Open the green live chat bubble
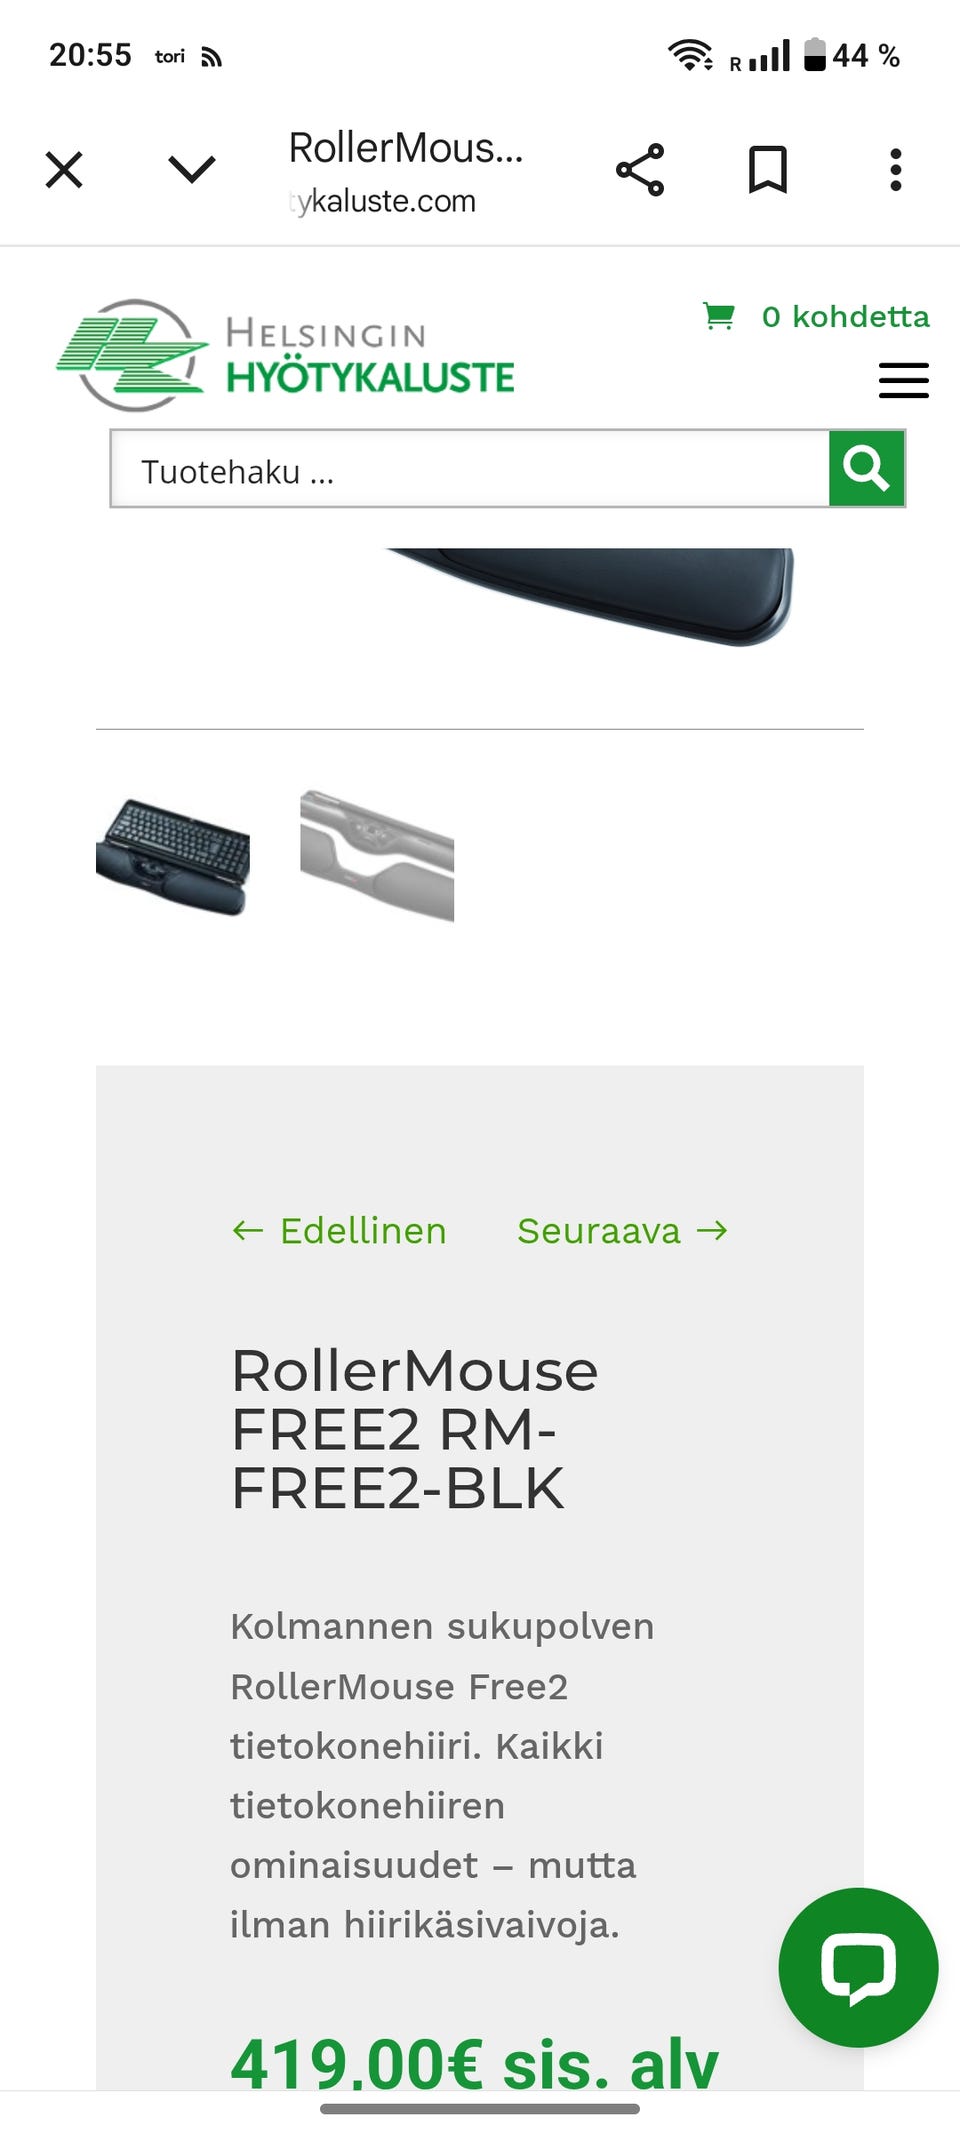 pyautogui.click(x=858, y=1967)
